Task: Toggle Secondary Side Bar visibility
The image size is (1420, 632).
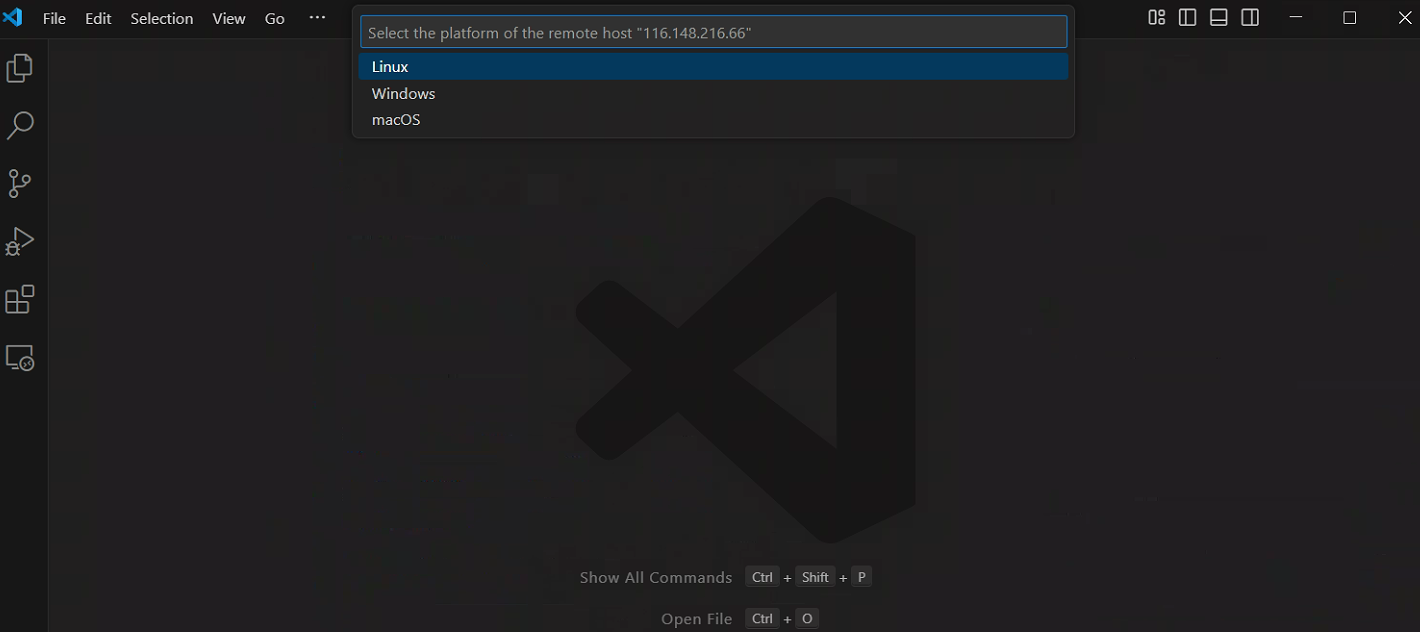Action: click(x=1250, y=17)
